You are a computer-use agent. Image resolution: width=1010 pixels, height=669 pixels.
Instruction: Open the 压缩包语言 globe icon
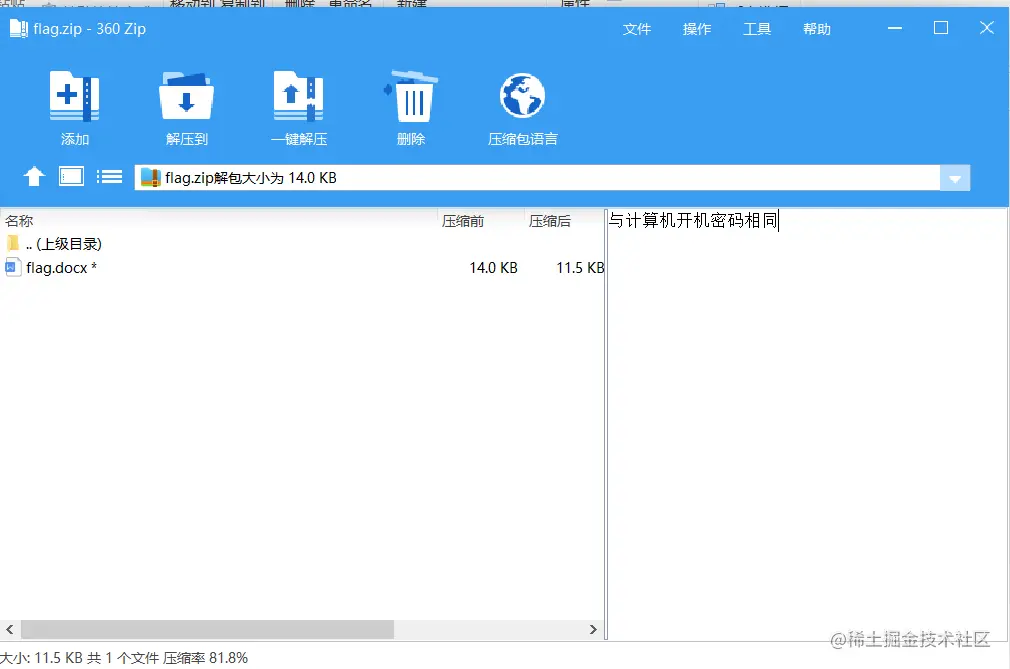[x=522, y=96]
